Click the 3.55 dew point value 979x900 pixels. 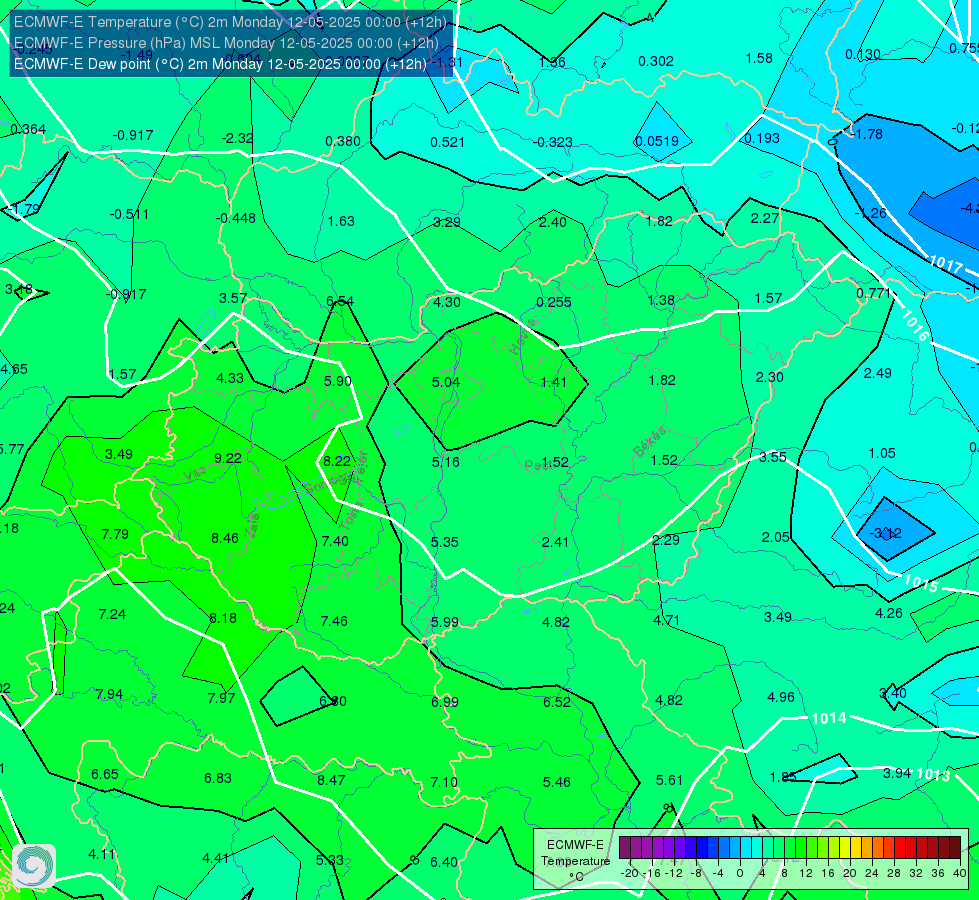pos(772,457)
